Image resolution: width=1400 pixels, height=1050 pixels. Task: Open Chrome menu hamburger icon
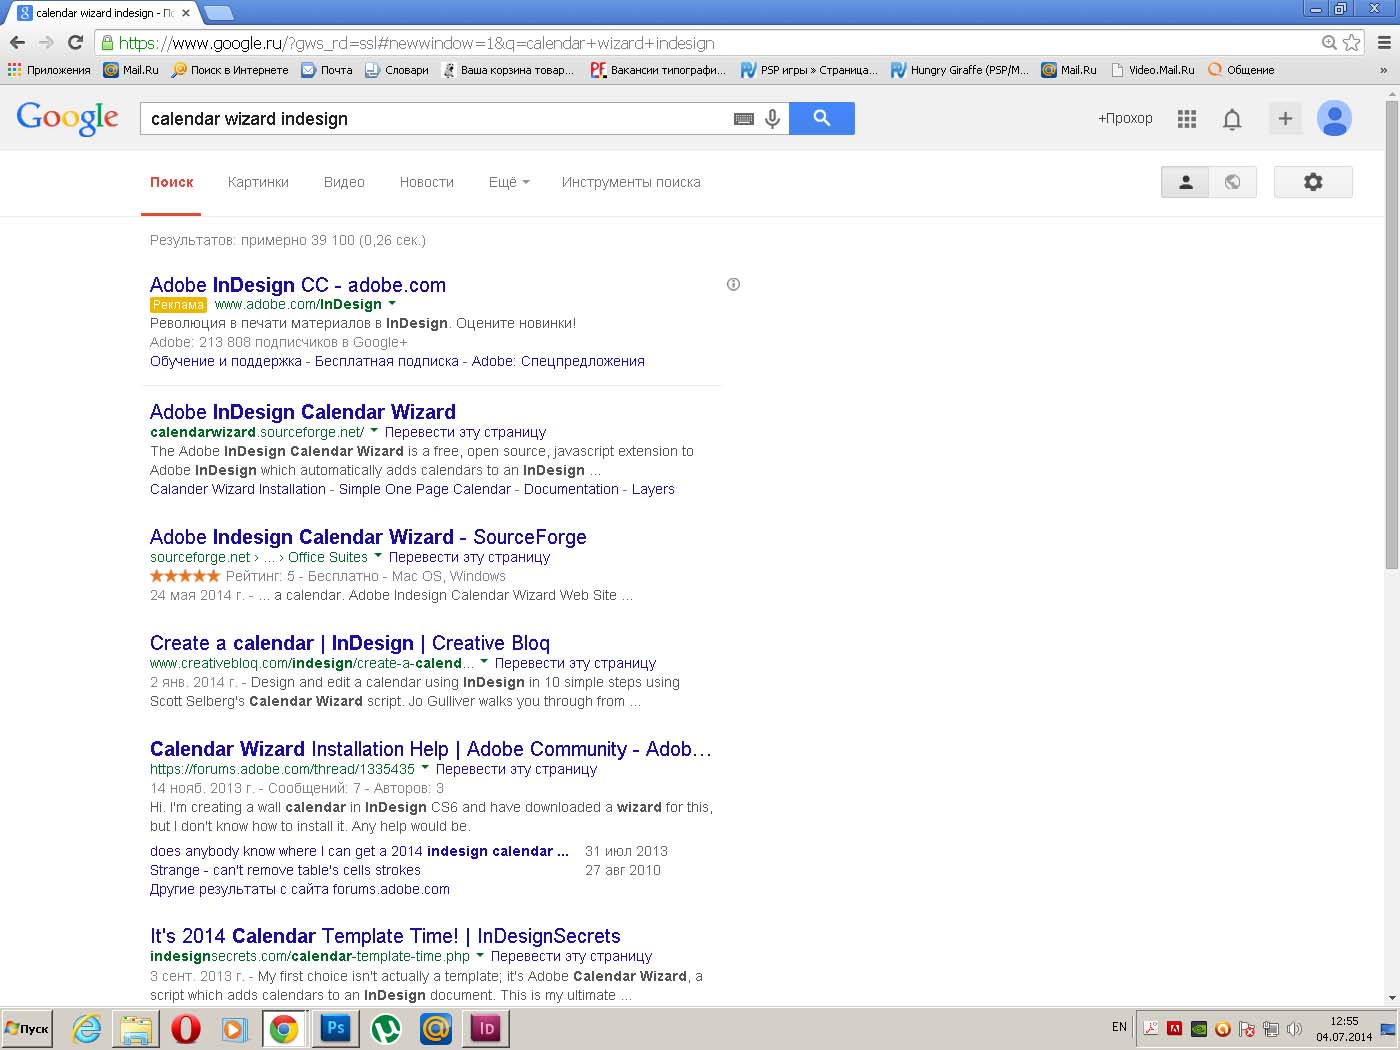click(1384, 42)
